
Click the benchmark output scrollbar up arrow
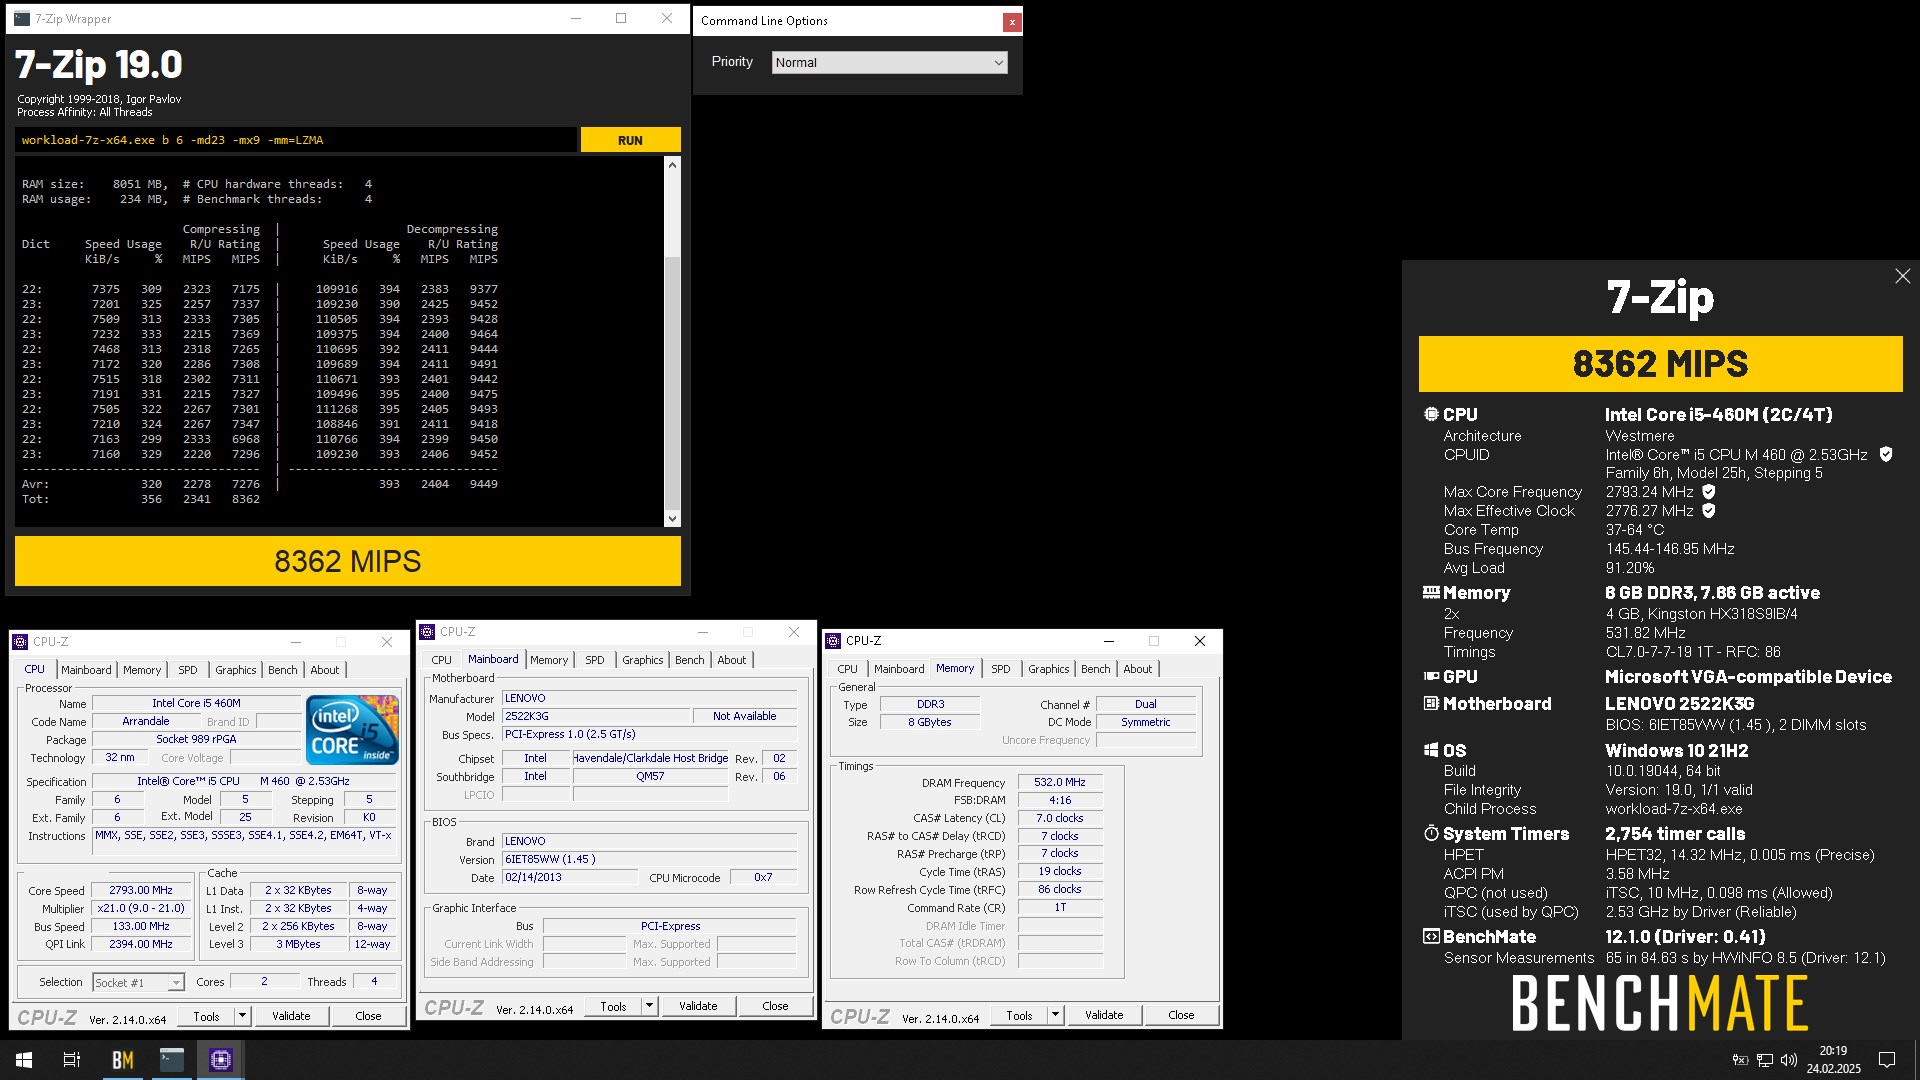(x=672, y=165)
